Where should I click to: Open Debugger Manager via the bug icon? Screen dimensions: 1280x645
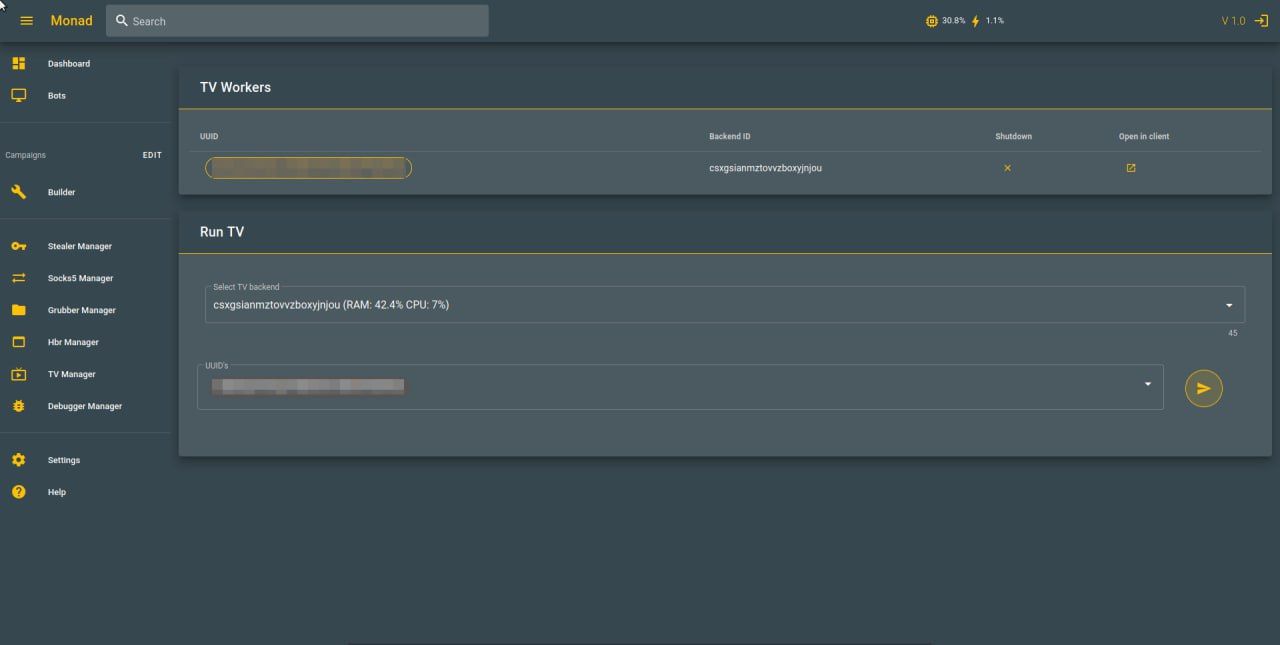(x=18, y=406)
